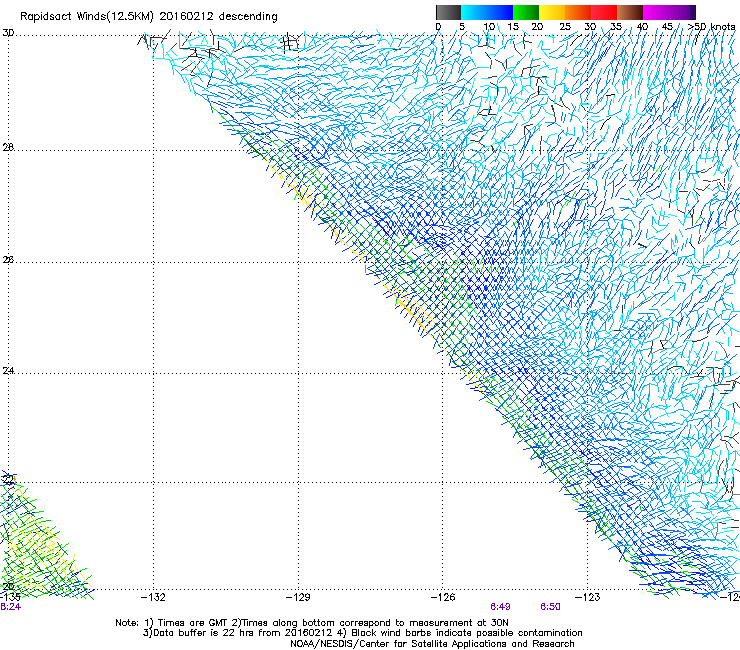Click the purple '6:24' time label
The height and width of the screenshot is (650, 740).
point(10,607)
